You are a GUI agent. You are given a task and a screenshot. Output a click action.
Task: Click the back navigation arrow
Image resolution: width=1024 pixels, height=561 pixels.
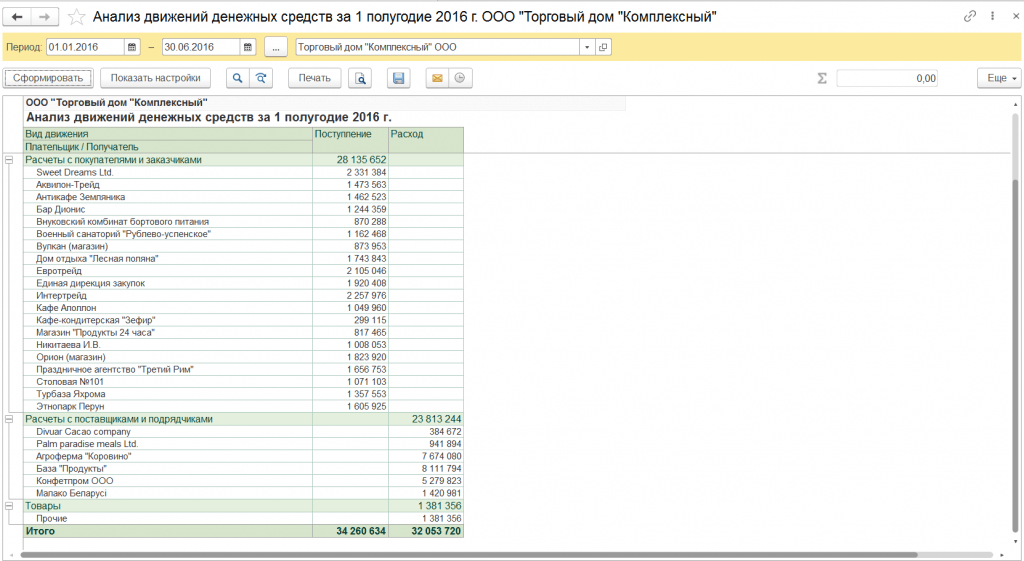tap(17, 18)
